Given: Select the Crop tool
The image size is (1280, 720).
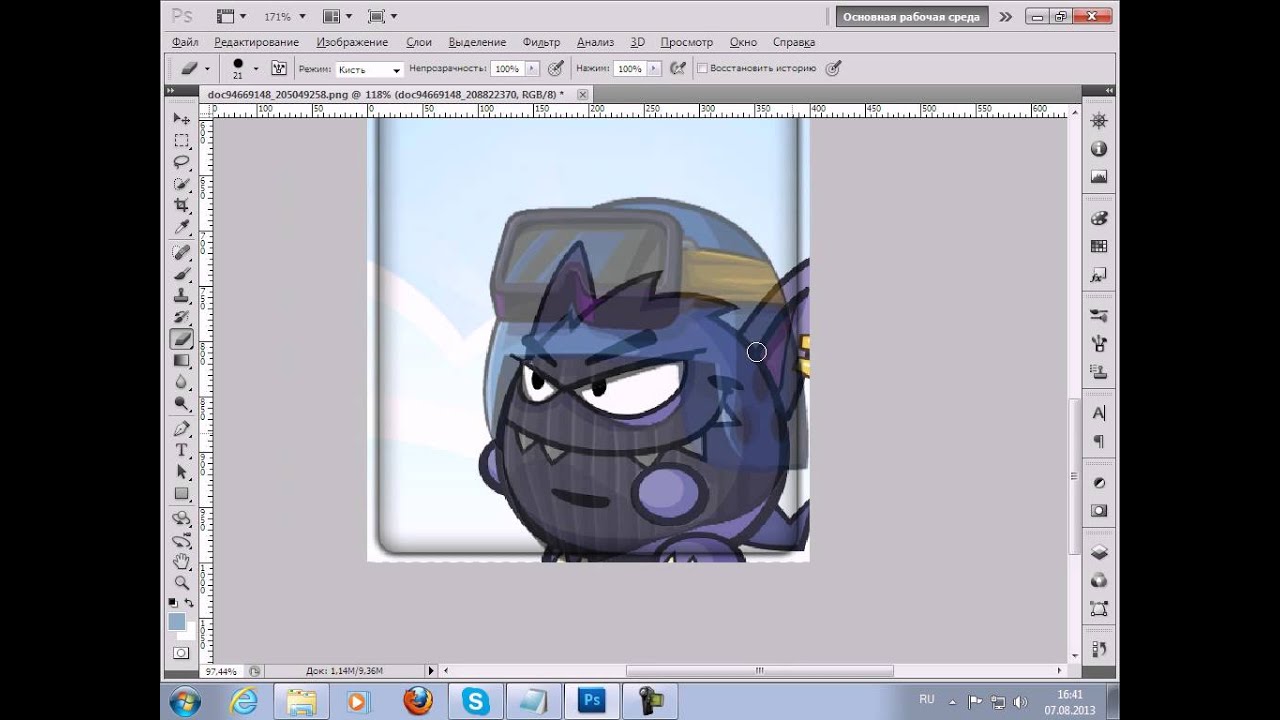Looking at the screenshot, I should click(181, 204).
